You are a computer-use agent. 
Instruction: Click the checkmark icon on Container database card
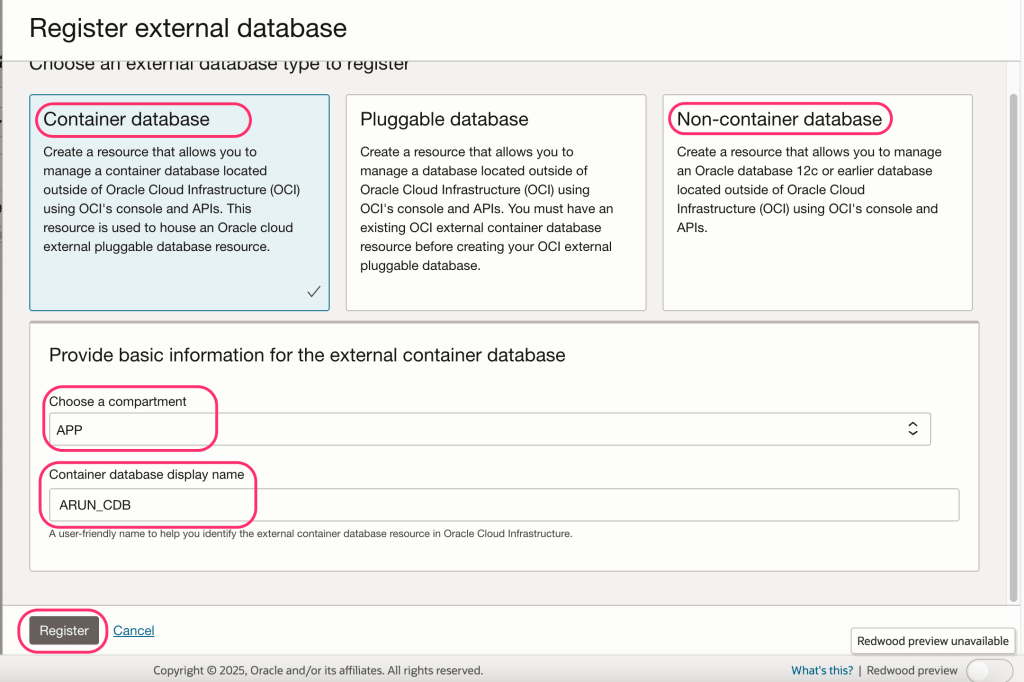[x=313, y=292]
